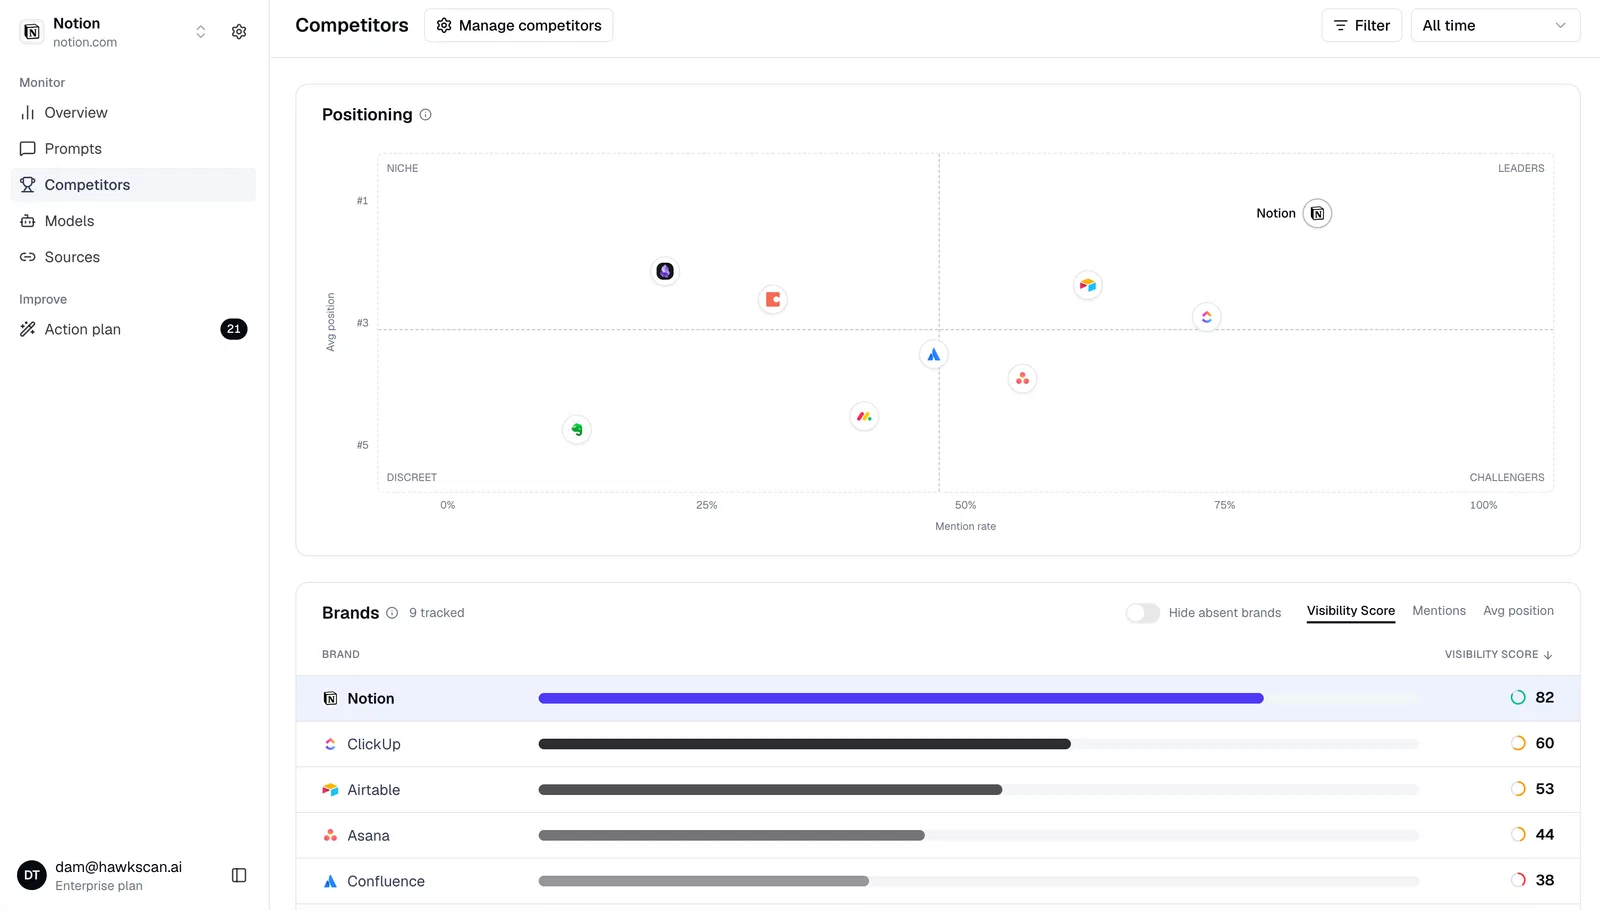Viewport: 1600px width, 910px height.
Task: Open the Filter options
Action: [x=1362, y=25]
